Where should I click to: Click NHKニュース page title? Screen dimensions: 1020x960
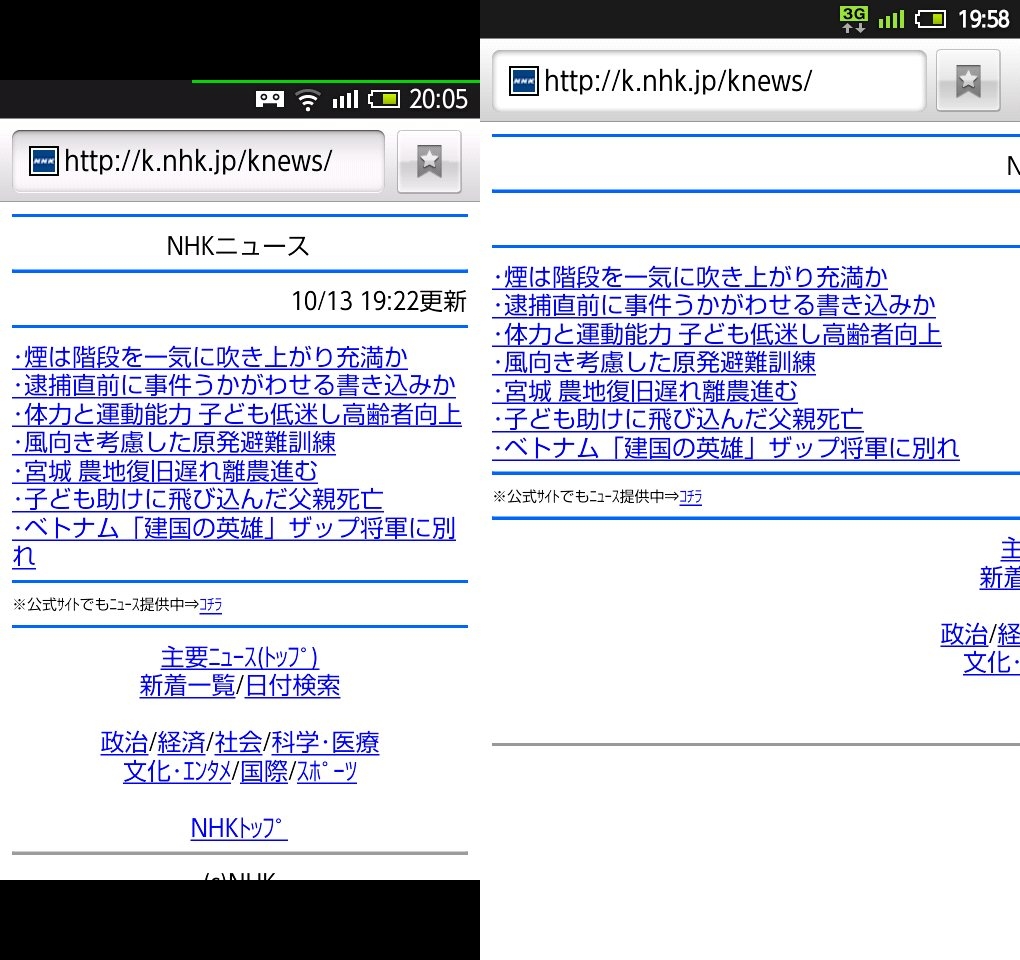tap(238, 246)
